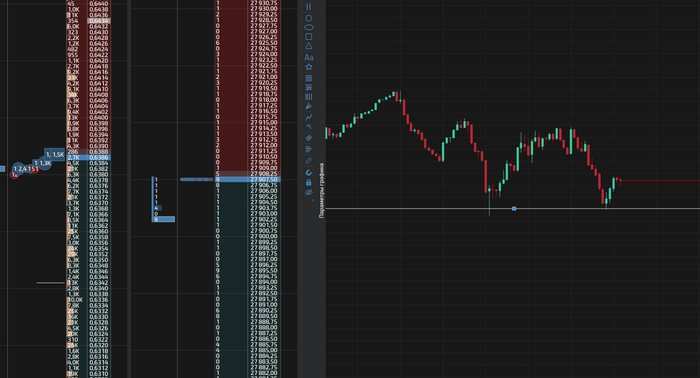
Task: Select the rectangle drawing tool
Action: point(308,37)
